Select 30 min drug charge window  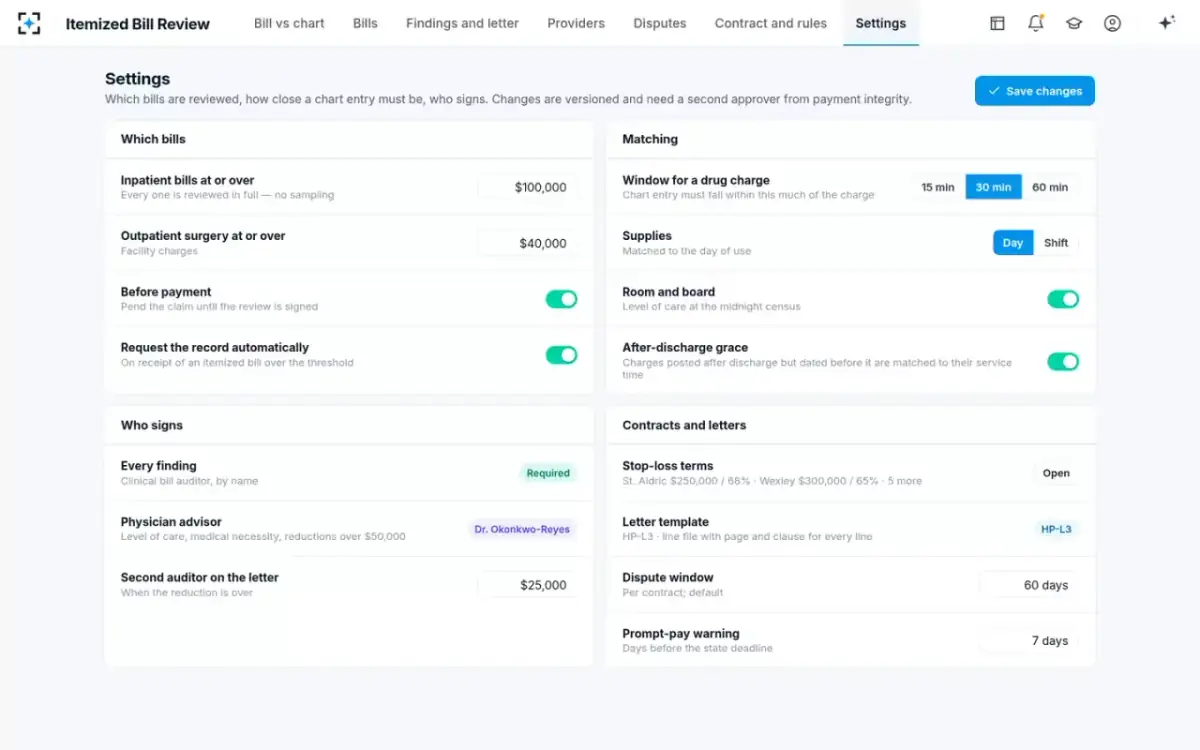(x=993, y=187)
